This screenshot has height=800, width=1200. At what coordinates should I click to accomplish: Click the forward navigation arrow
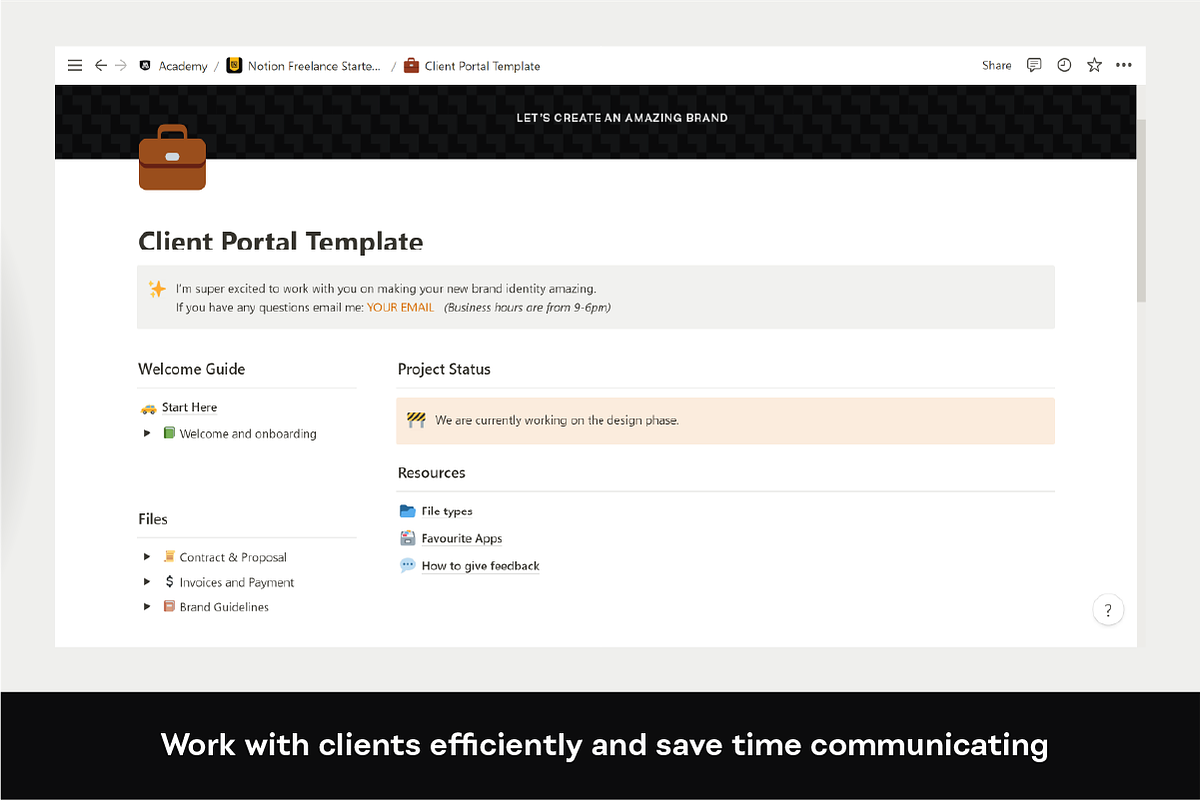(121, 66)
